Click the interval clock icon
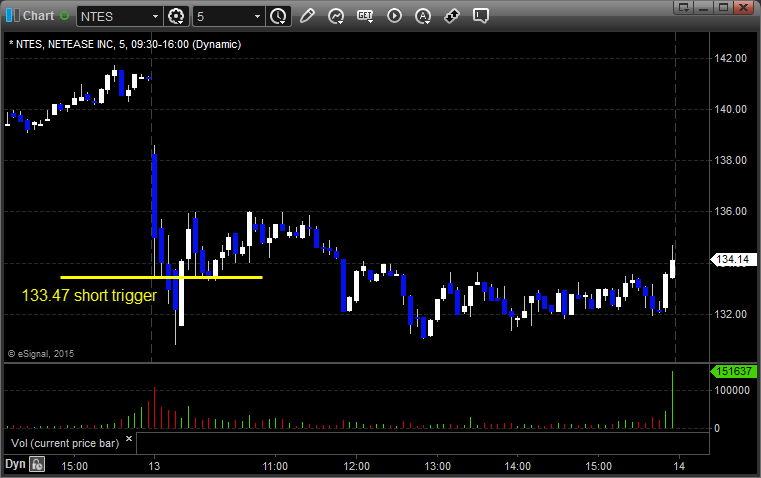761x478 pixels. click(x=277, y=16)
